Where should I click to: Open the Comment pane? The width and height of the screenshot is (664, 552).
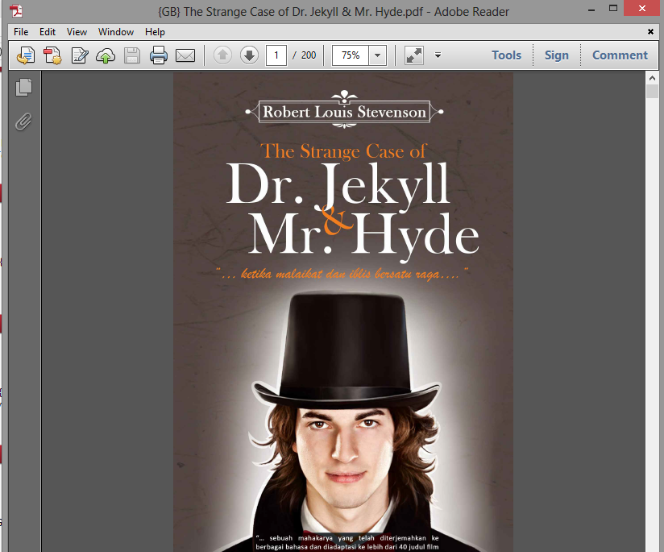620,55
